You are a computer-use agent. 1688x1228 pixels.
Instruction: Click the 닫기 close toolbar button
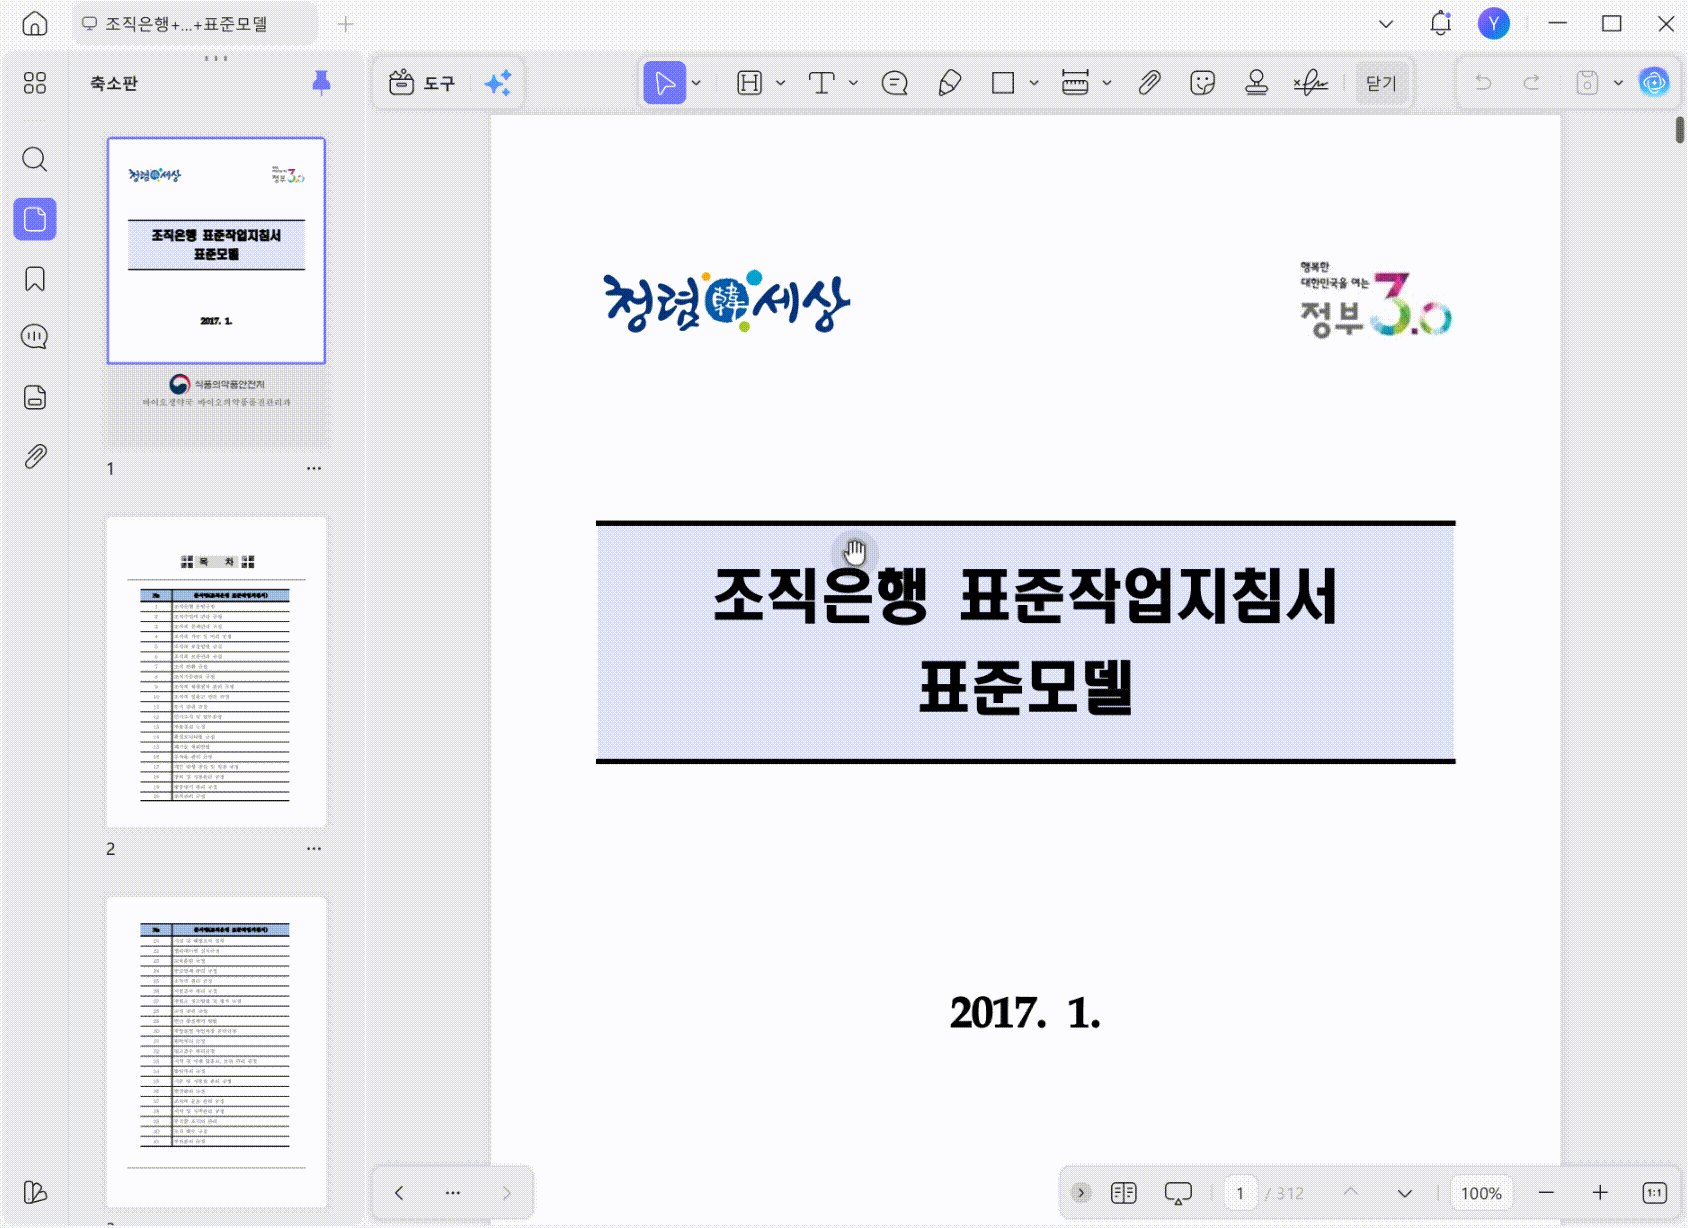click(1381, 83)
